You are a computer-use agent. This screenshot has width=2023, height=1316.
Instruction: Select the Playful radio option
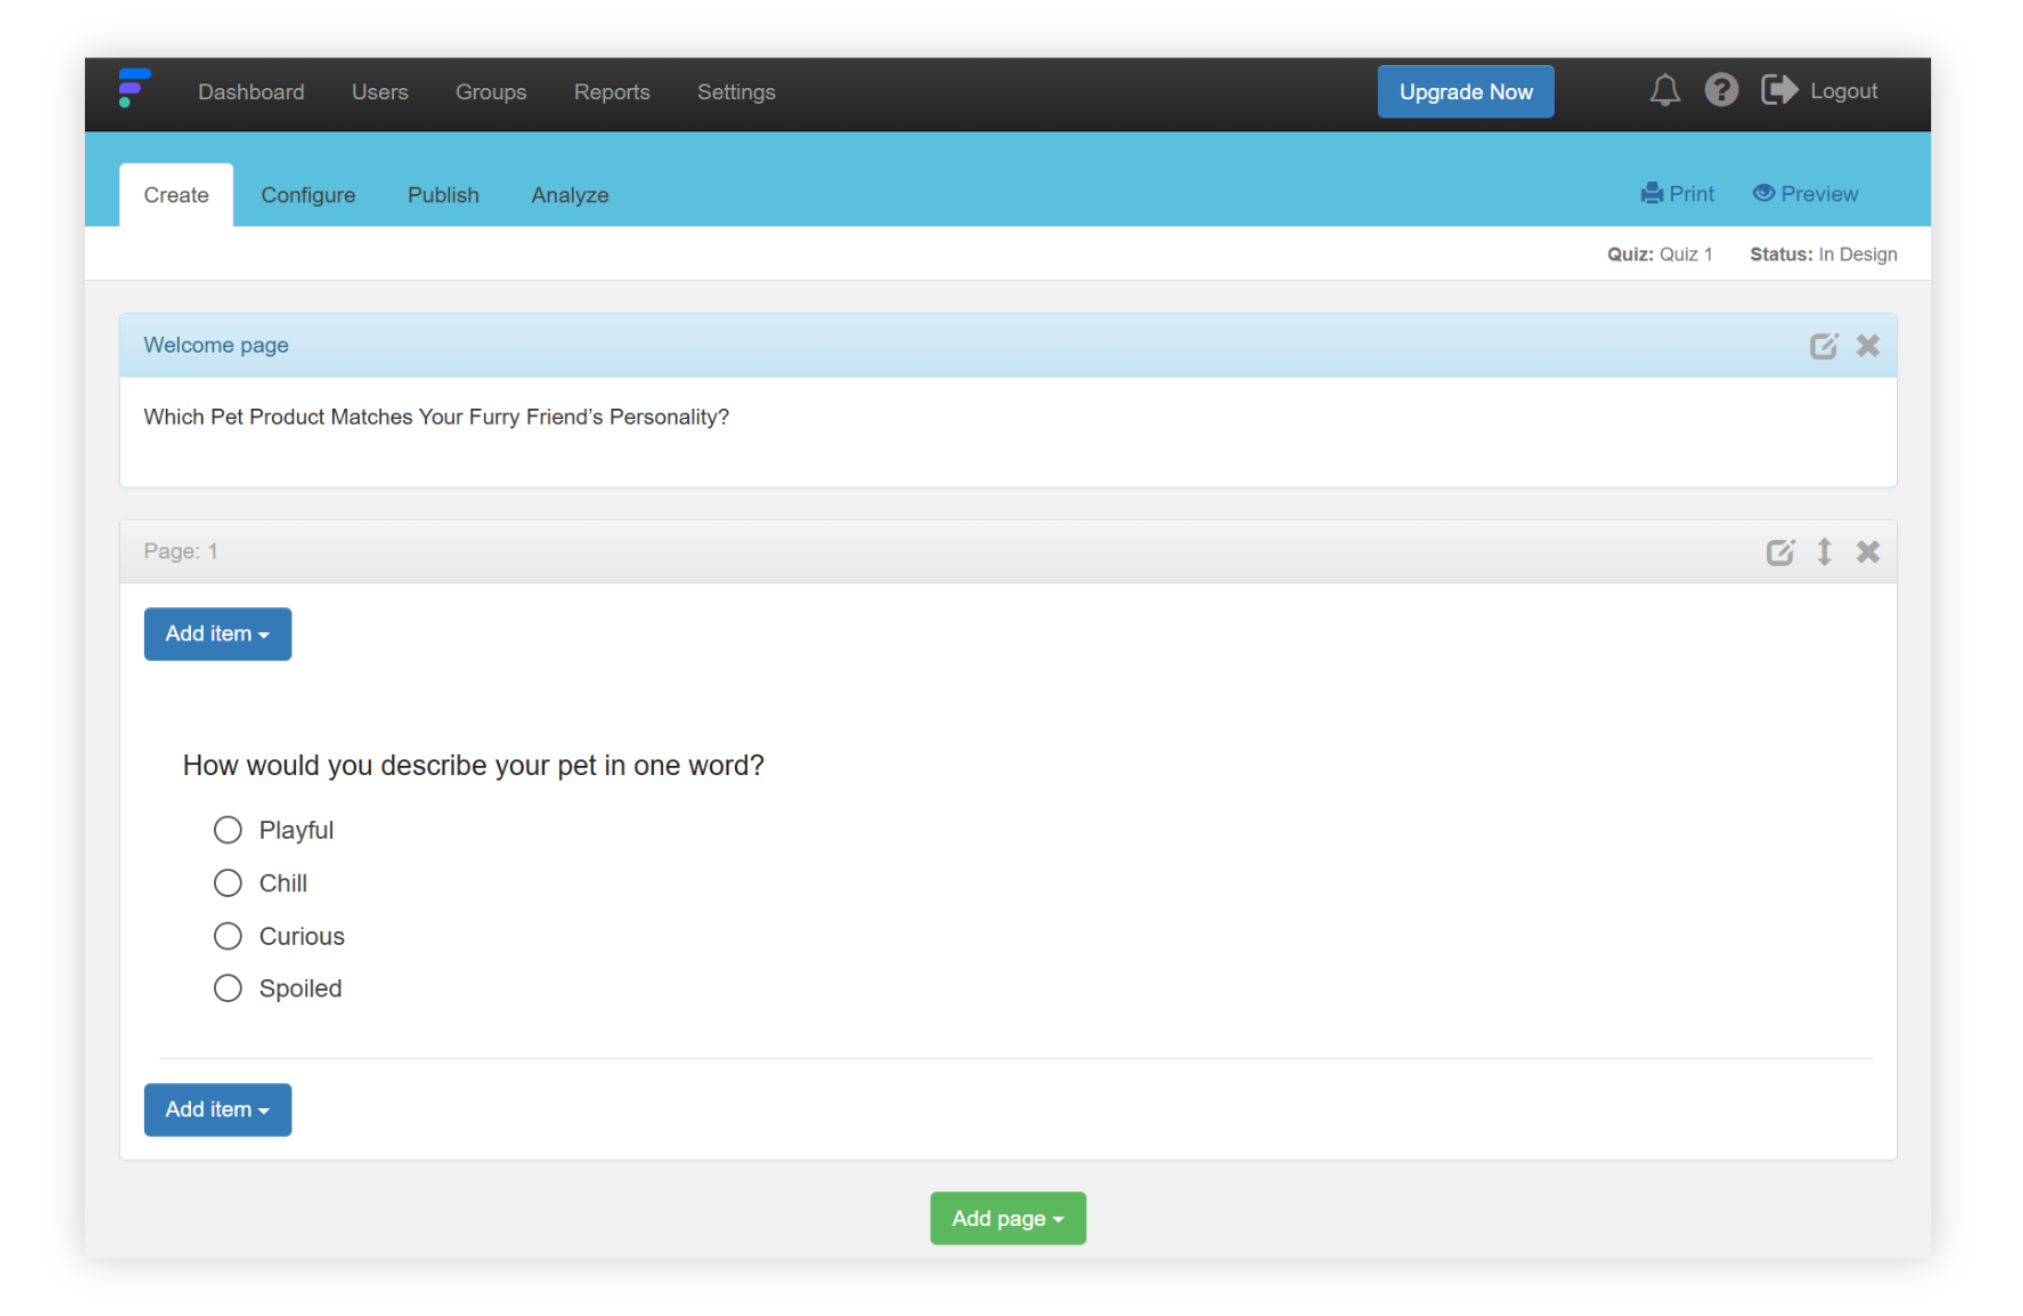coord(228,829)
